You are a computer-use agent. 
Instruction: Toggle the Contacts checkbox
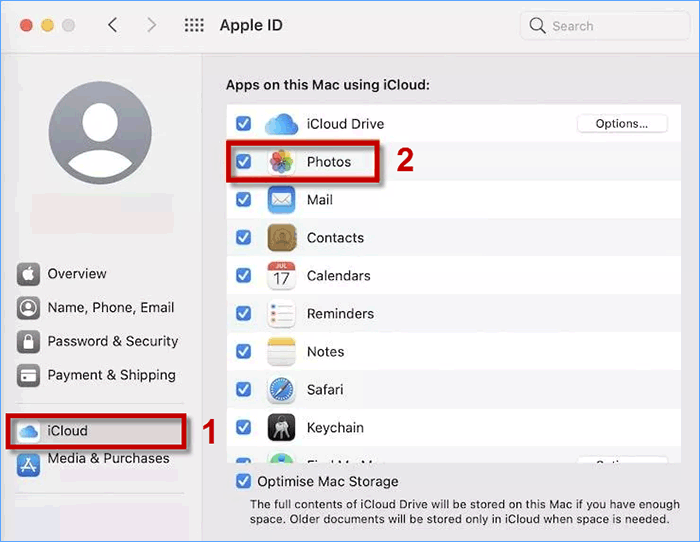243,237
